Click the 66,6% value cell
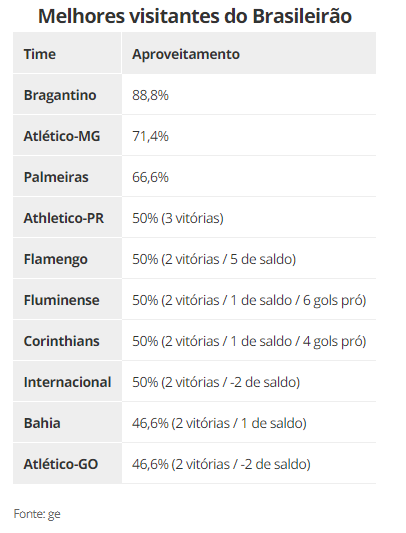The width and height of the screenshot is (406, 533). pyautogui.click(x=249, y=177)
